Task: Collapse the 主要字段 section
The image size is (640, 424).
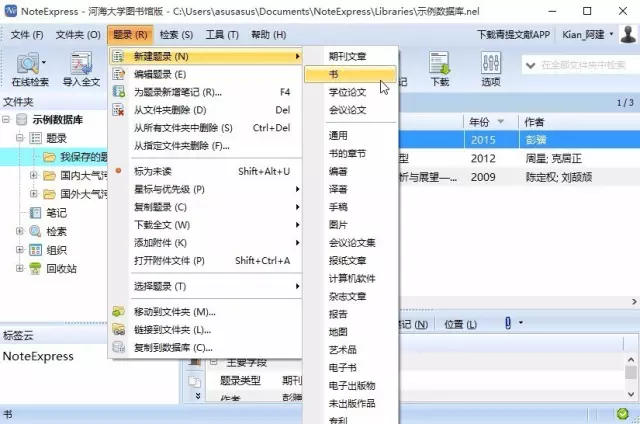Action: pyautogui.click(x=213, y=362)
